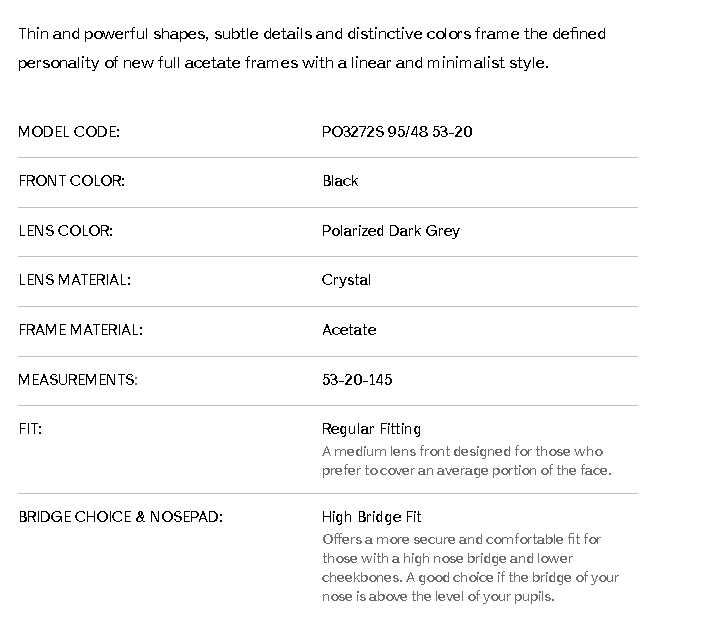Click the "Offers a more secure" bridge description

(x=470, y=568)
